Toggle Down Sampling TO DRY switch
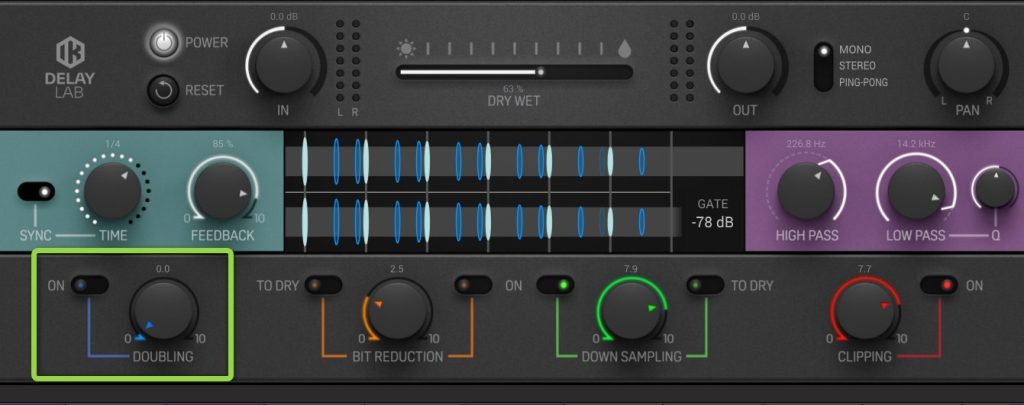This screenshot has height=405, width=1024. click(x=705, y=285)
